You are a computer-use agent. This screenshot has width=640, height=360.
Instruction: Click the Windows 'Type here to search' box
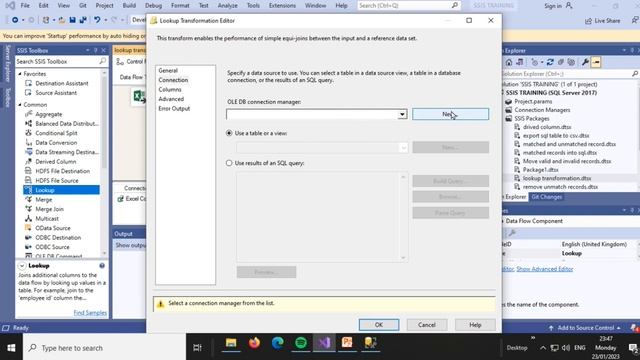tap(104, 348)
